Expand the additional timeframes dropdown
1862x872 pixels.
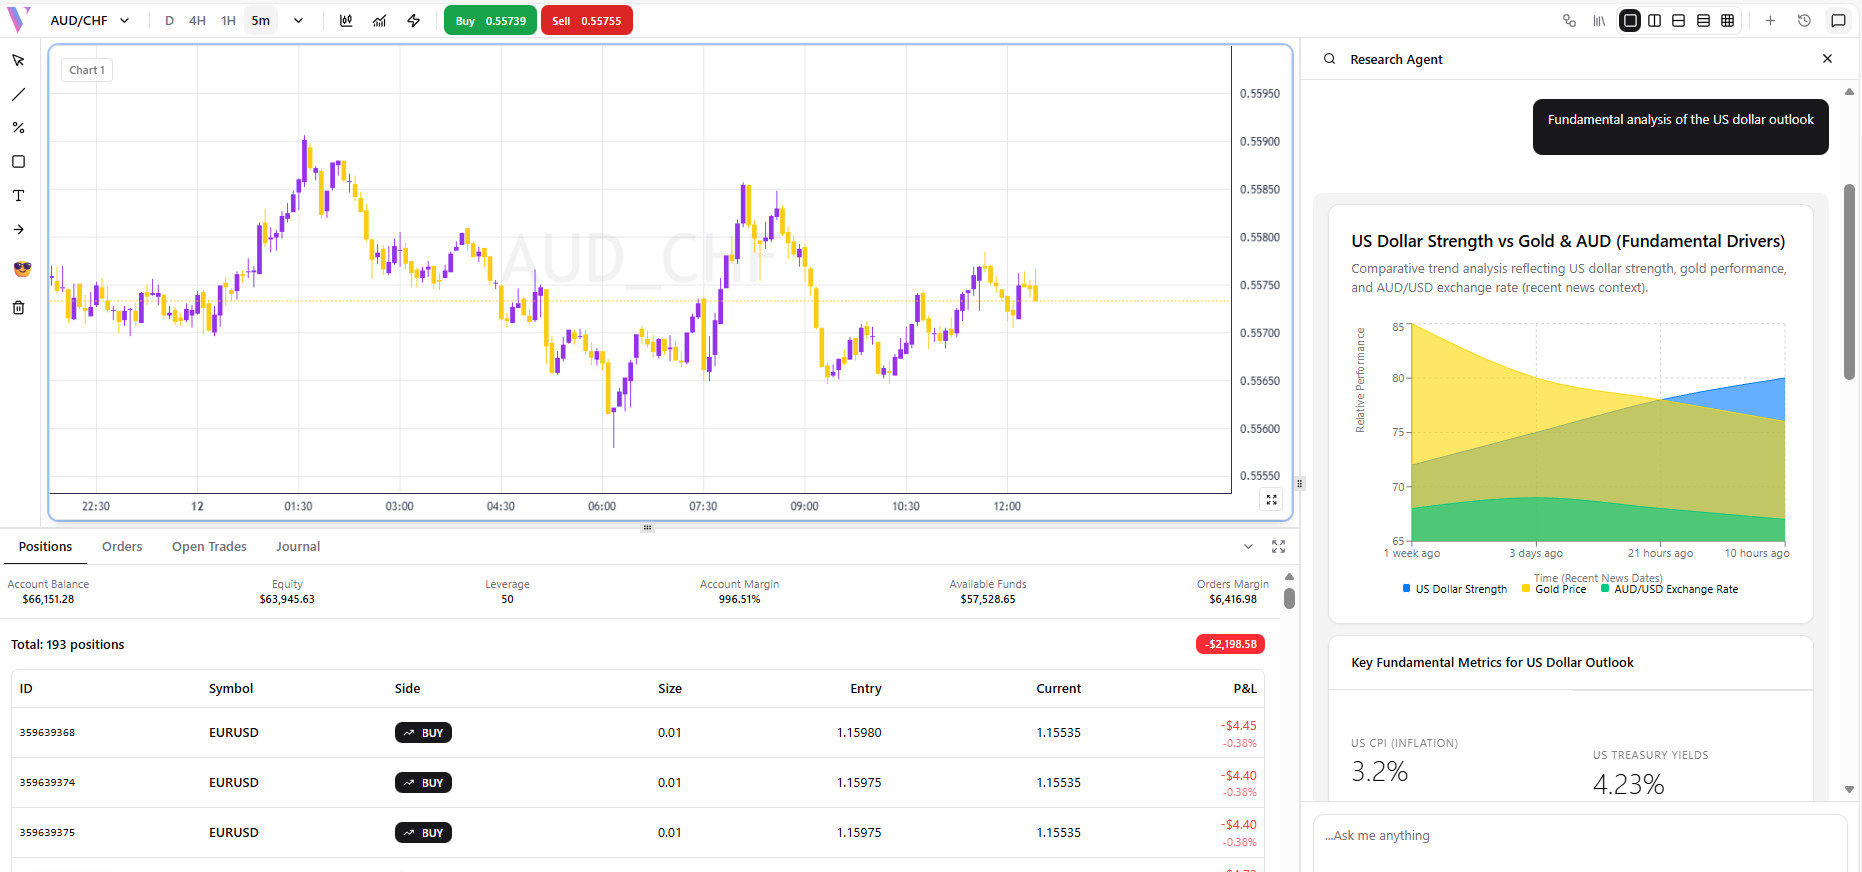298,21
